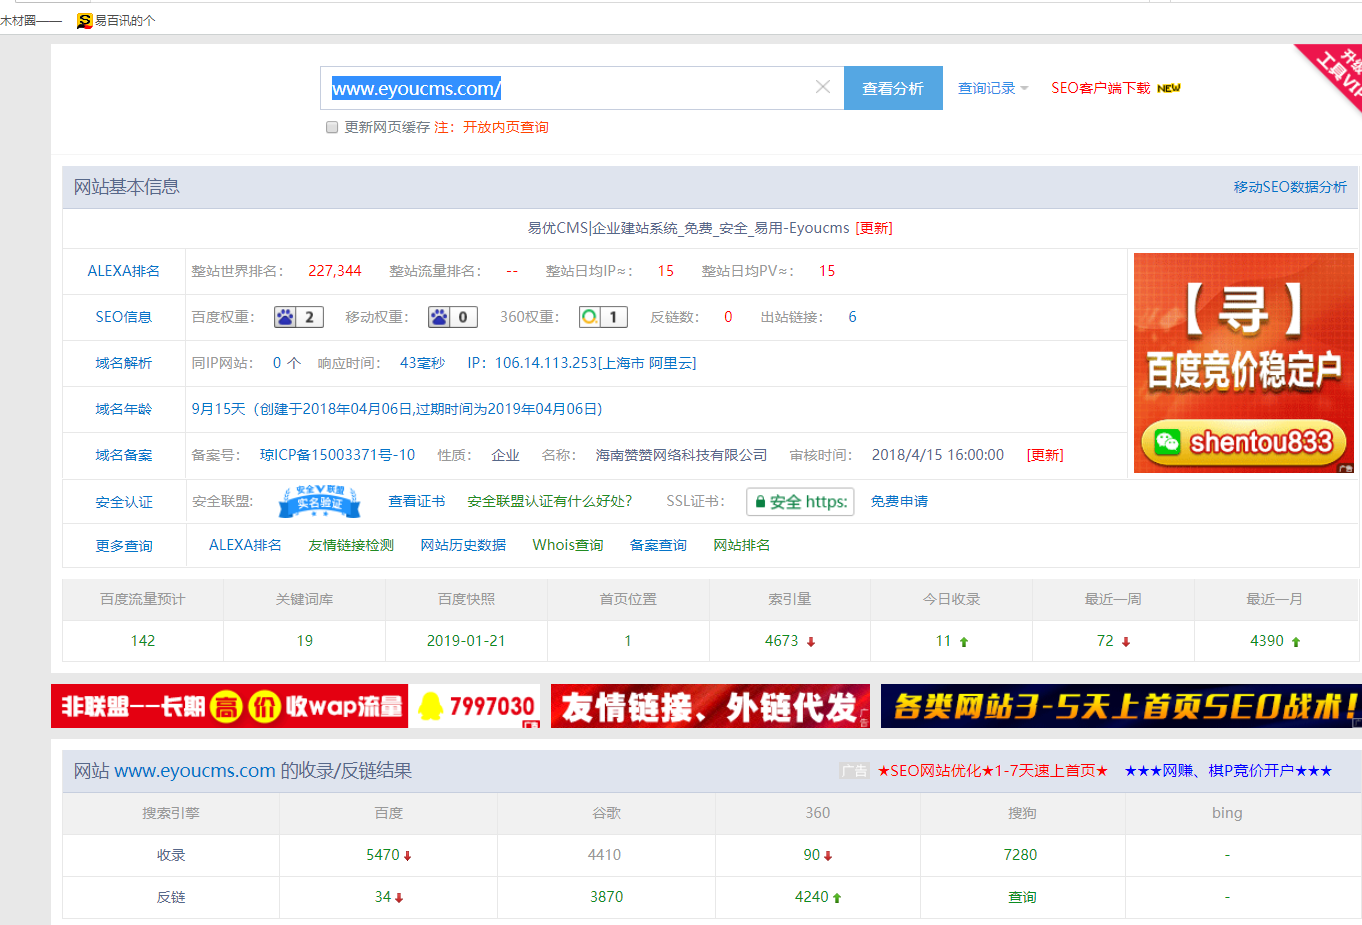
Task: Expand the query history dropdown
Action: [x=992, y=88]
